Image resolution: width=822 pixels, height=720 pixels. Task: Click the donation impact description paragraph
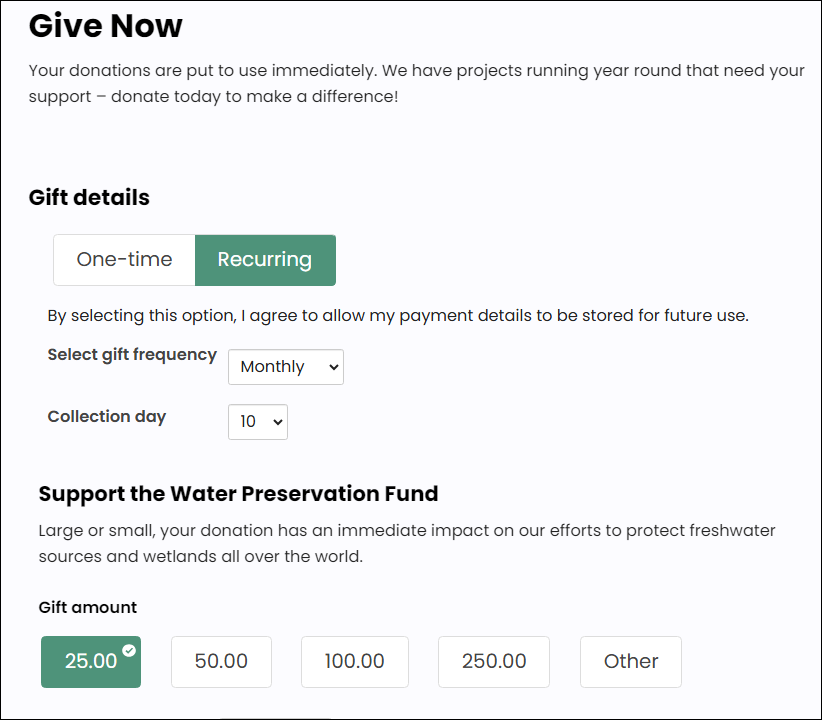point(407,543)
